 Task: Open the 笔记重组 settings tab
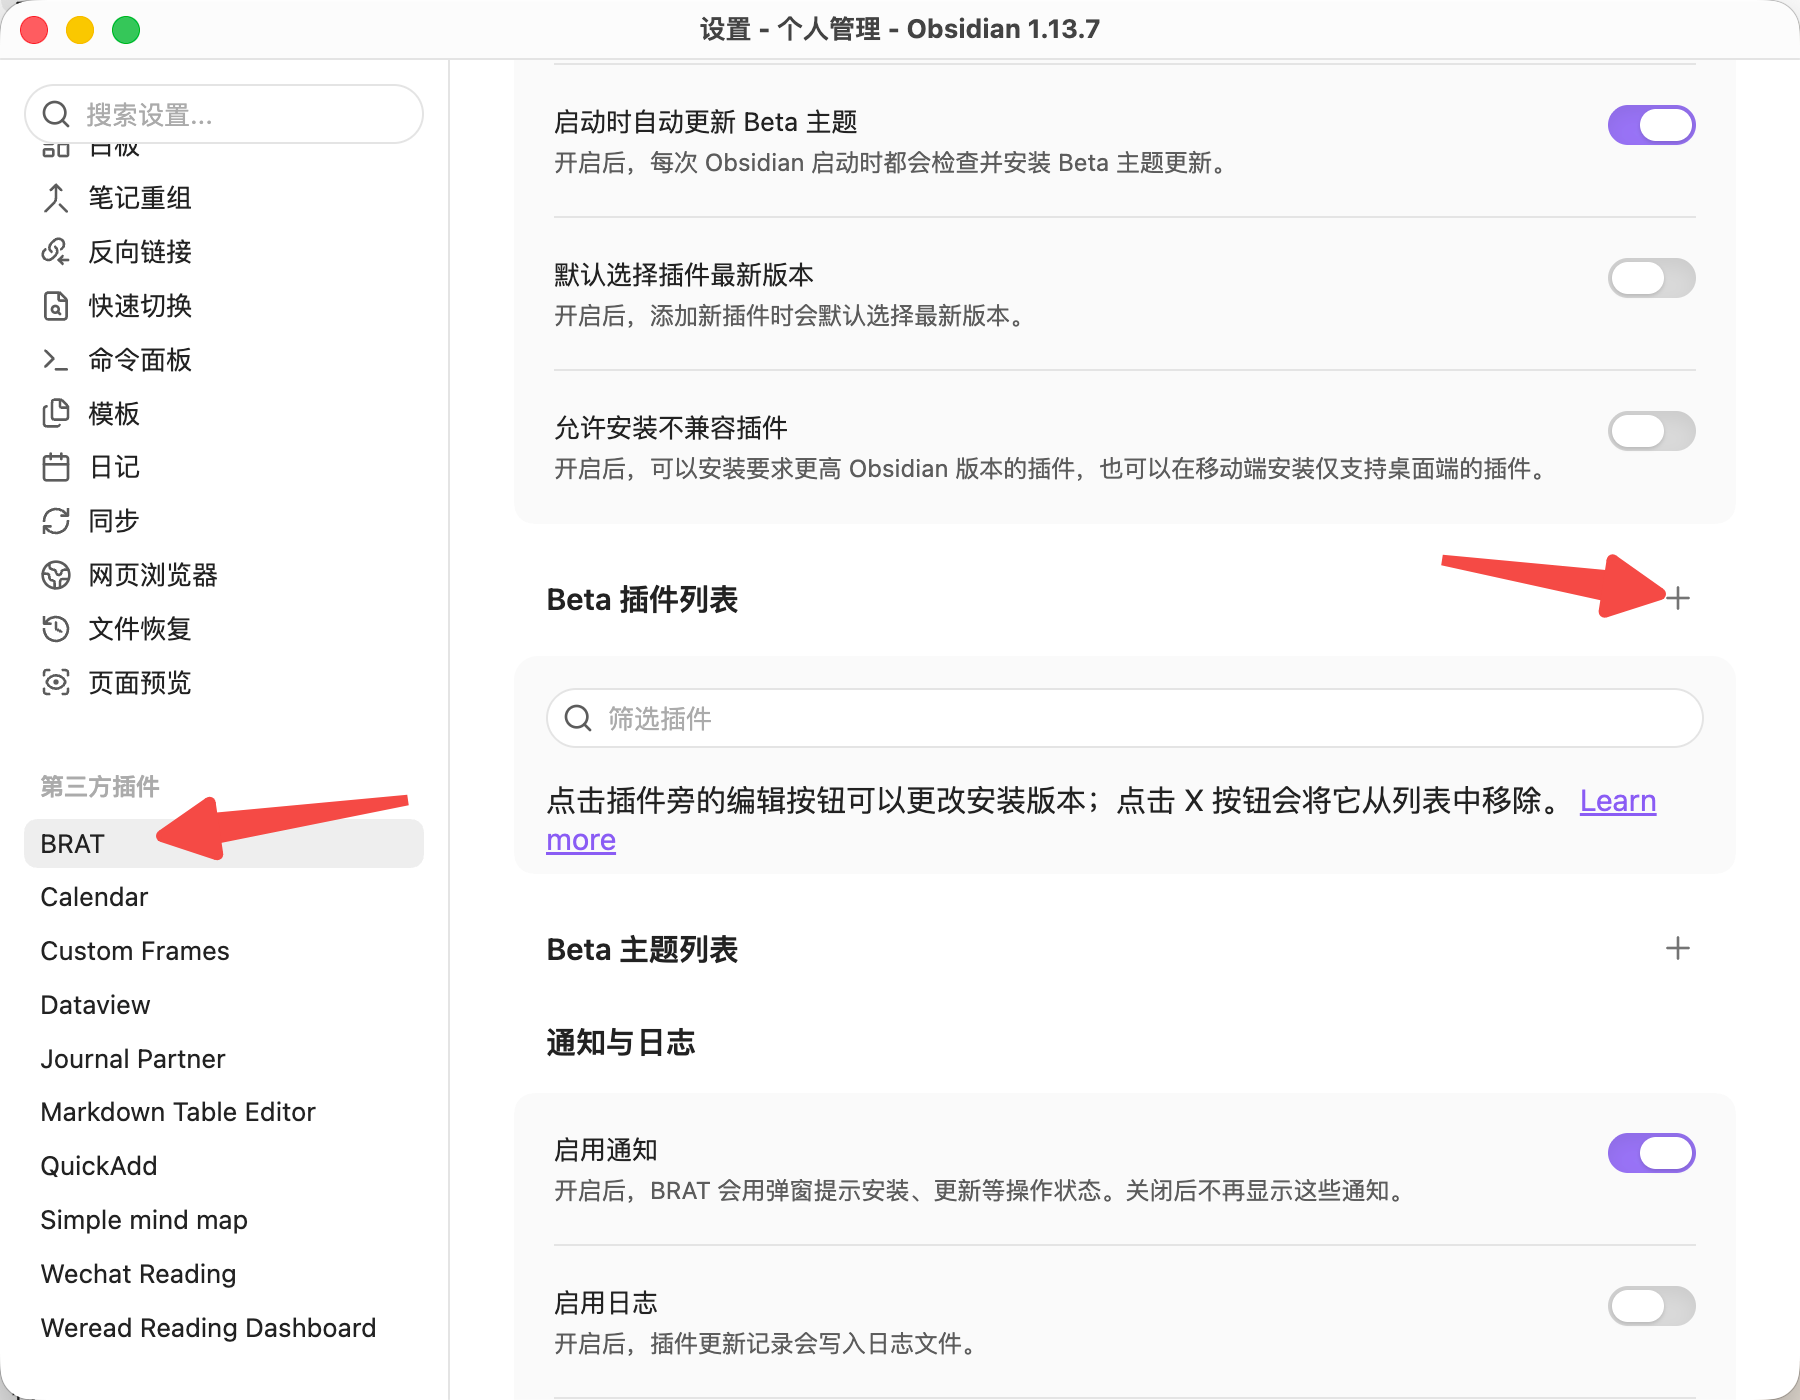click(224, 198)
